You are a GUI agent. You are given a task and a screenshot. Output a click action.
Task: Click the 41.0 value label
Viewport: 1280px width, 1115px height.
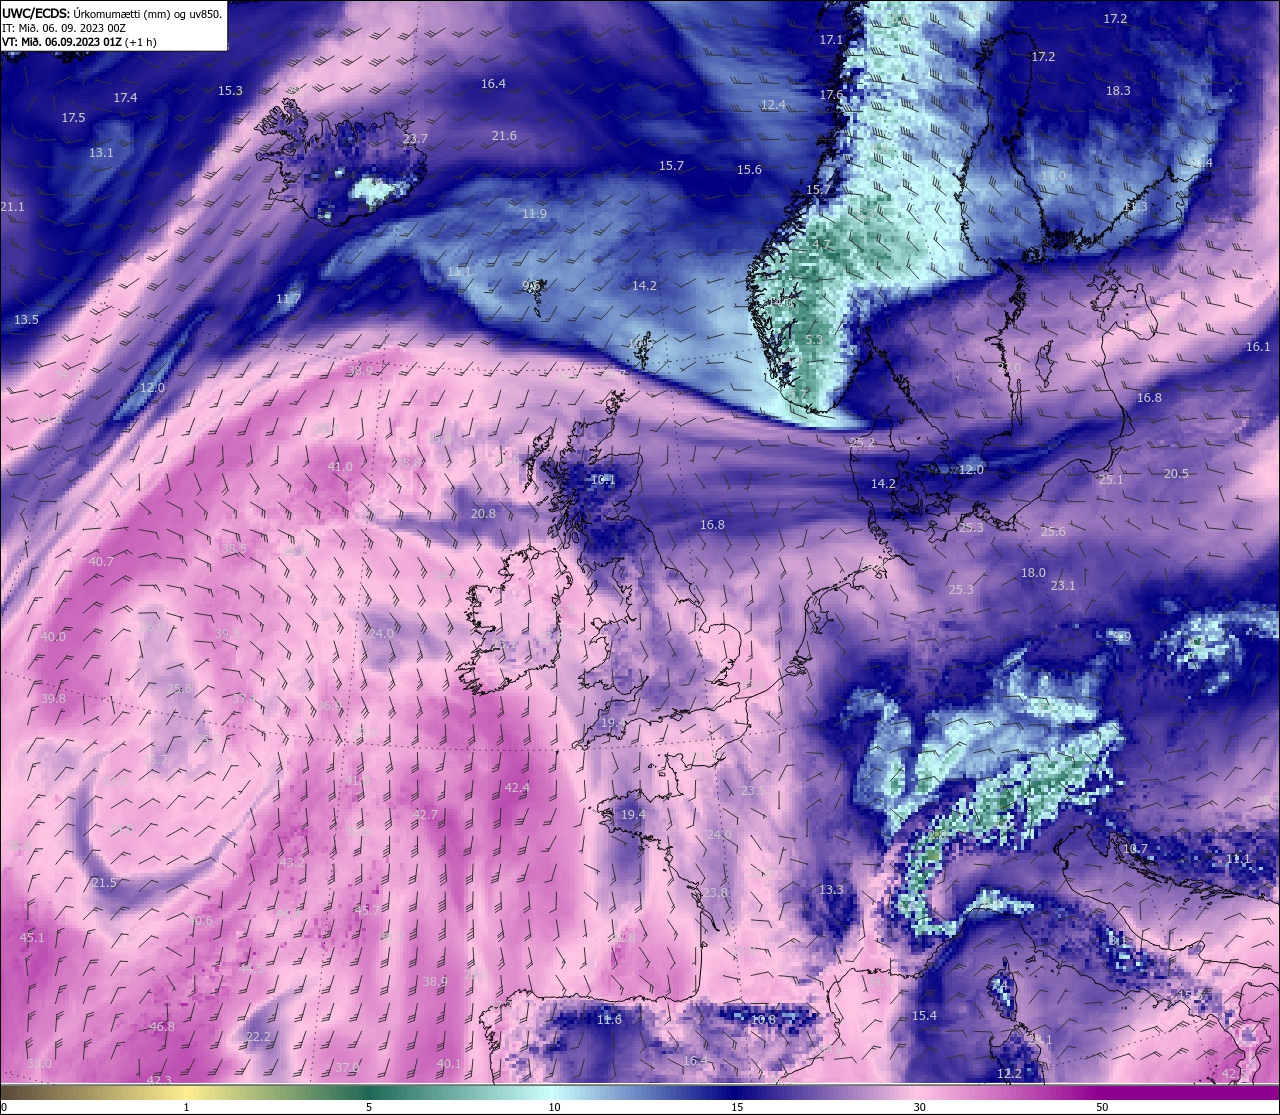pos(340,467)
